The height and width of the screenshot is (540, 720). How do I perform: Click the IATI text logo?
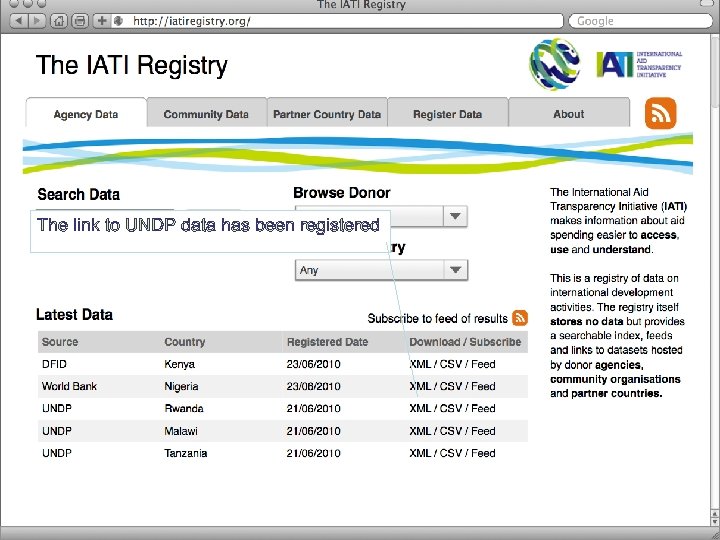pyautogui.click(x=639, y=64)
